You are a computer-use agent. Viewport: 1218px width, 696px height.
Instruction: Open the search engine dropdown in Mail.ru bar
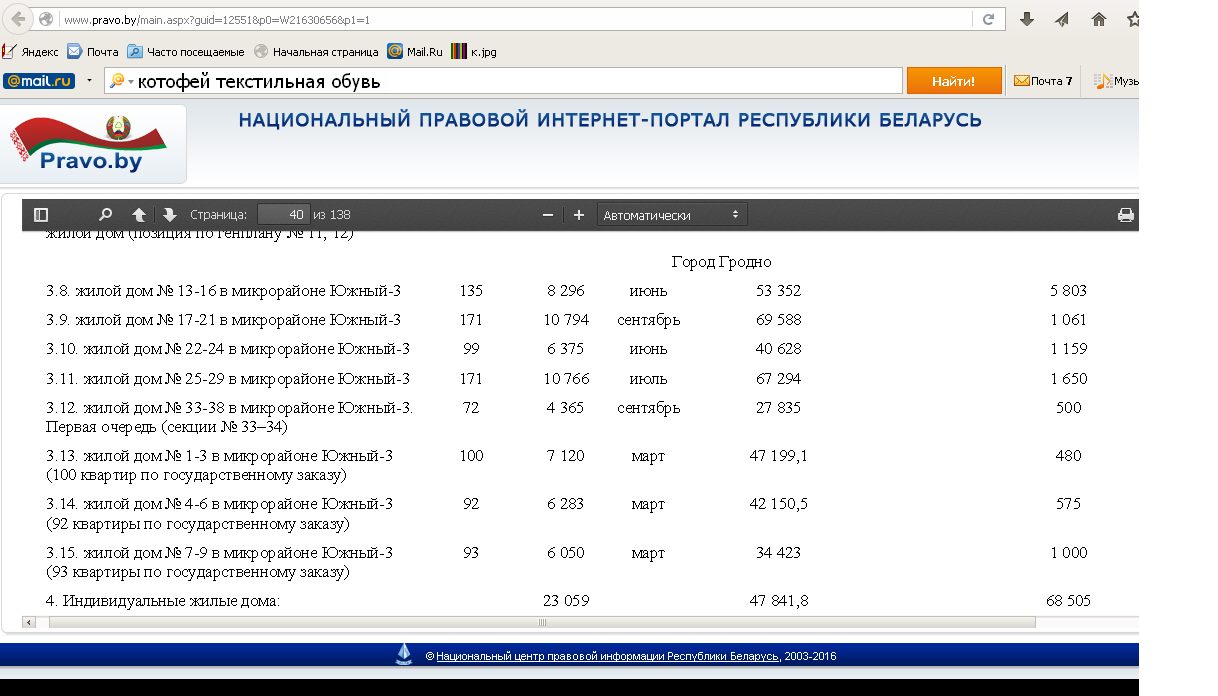[122, 81]
